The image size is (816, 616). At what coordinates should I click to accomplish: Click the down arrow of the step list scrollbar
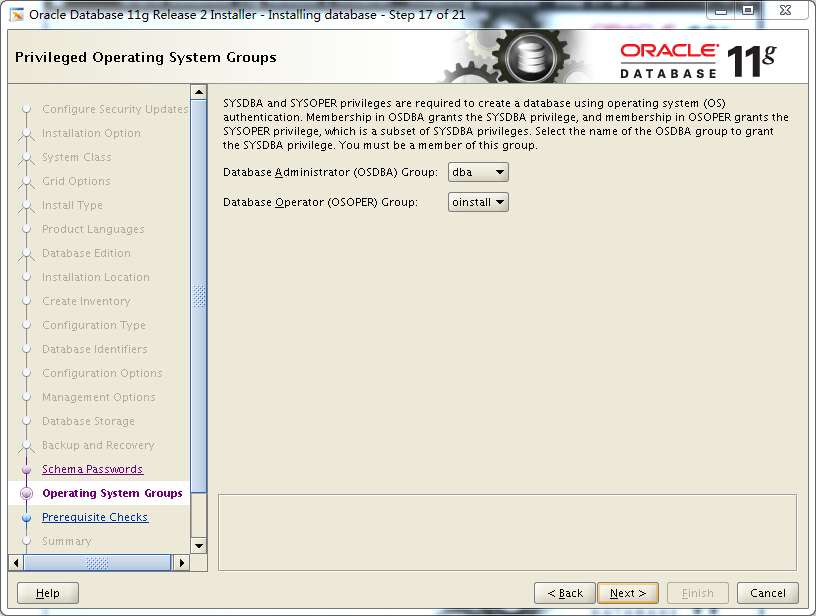(x=198, y=545)
